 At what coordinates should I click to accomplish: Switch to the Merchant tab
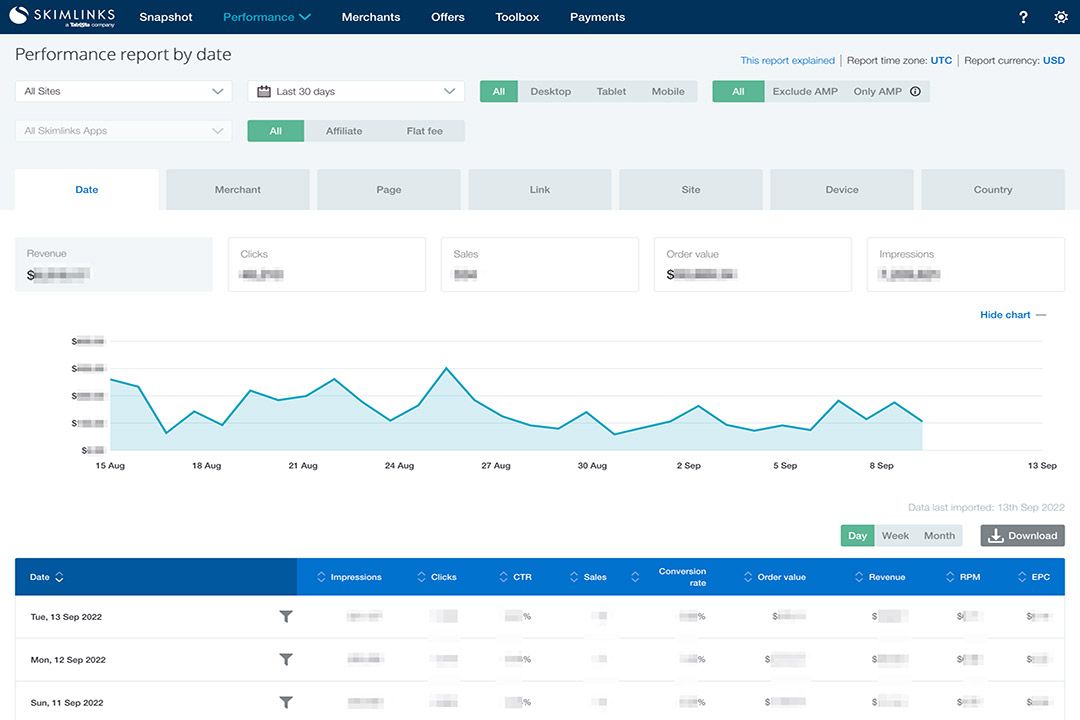click(238, 190)
